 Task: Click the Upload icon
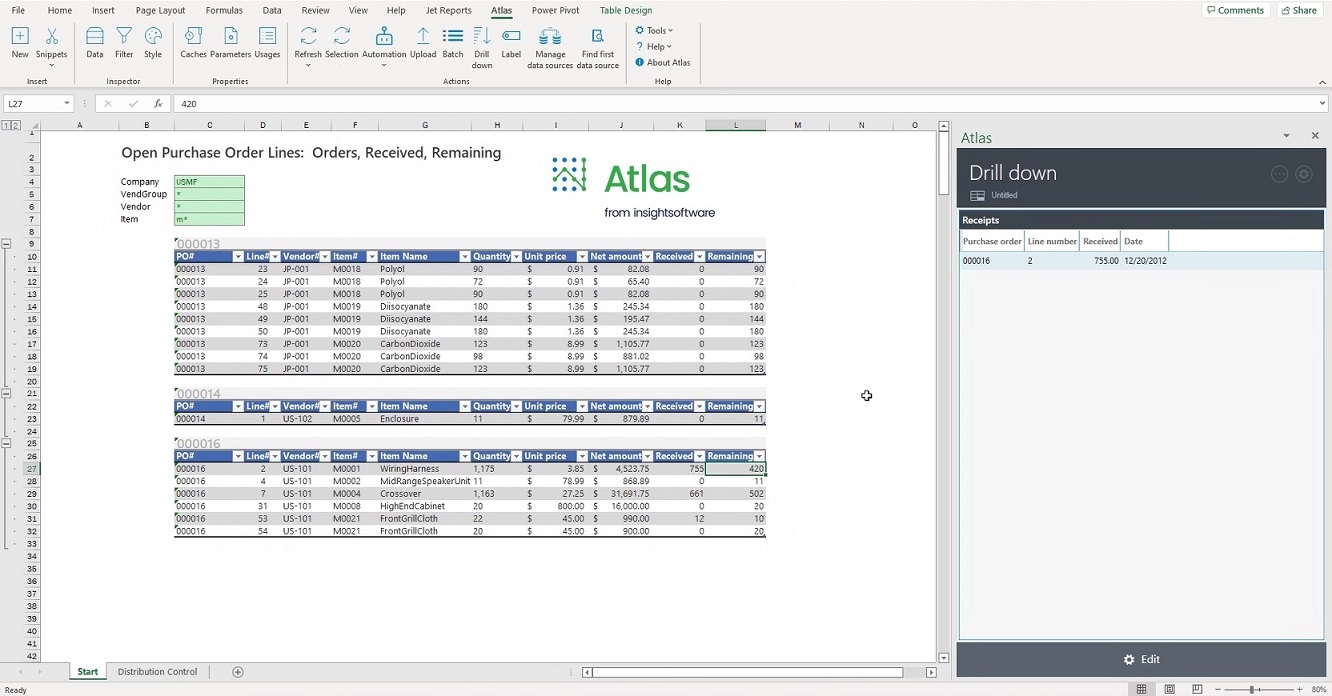pos(423,42)
